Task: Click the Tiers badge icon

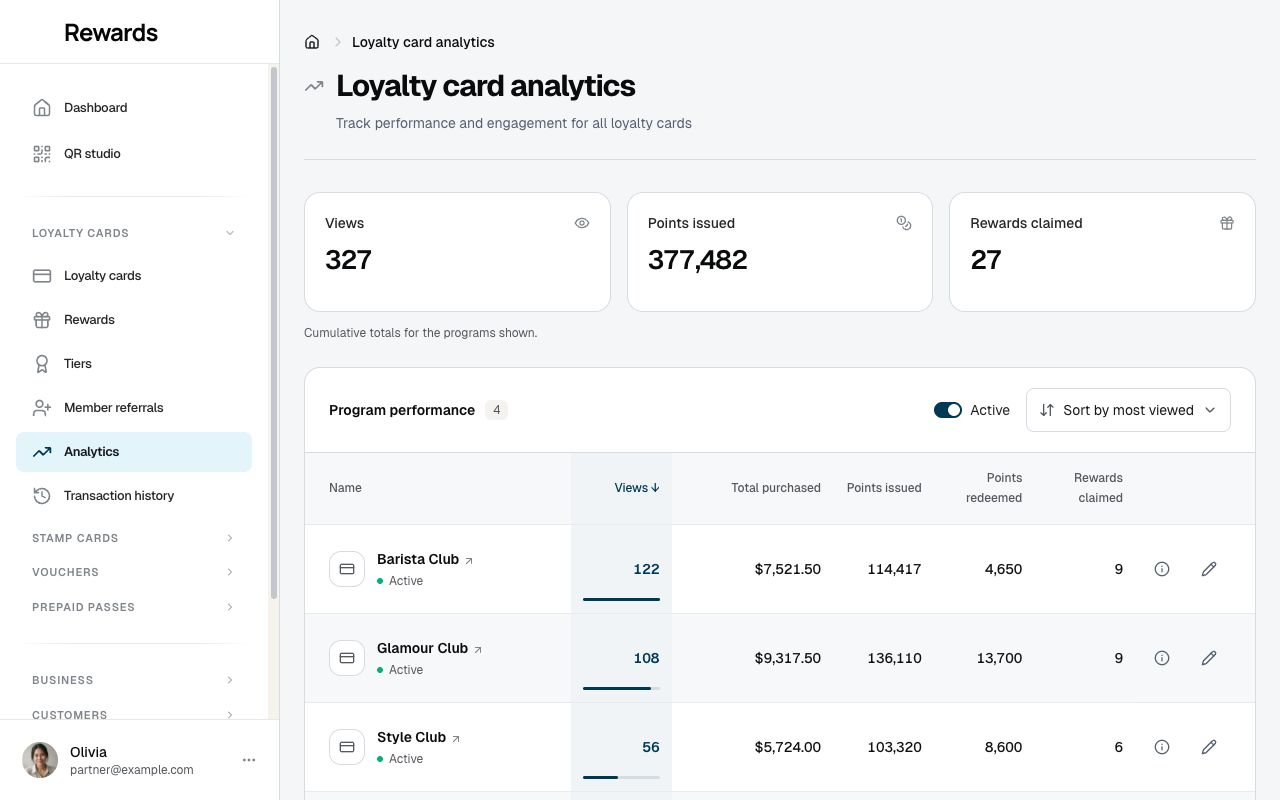Action: pyautogui.click(x=42, y=364)
